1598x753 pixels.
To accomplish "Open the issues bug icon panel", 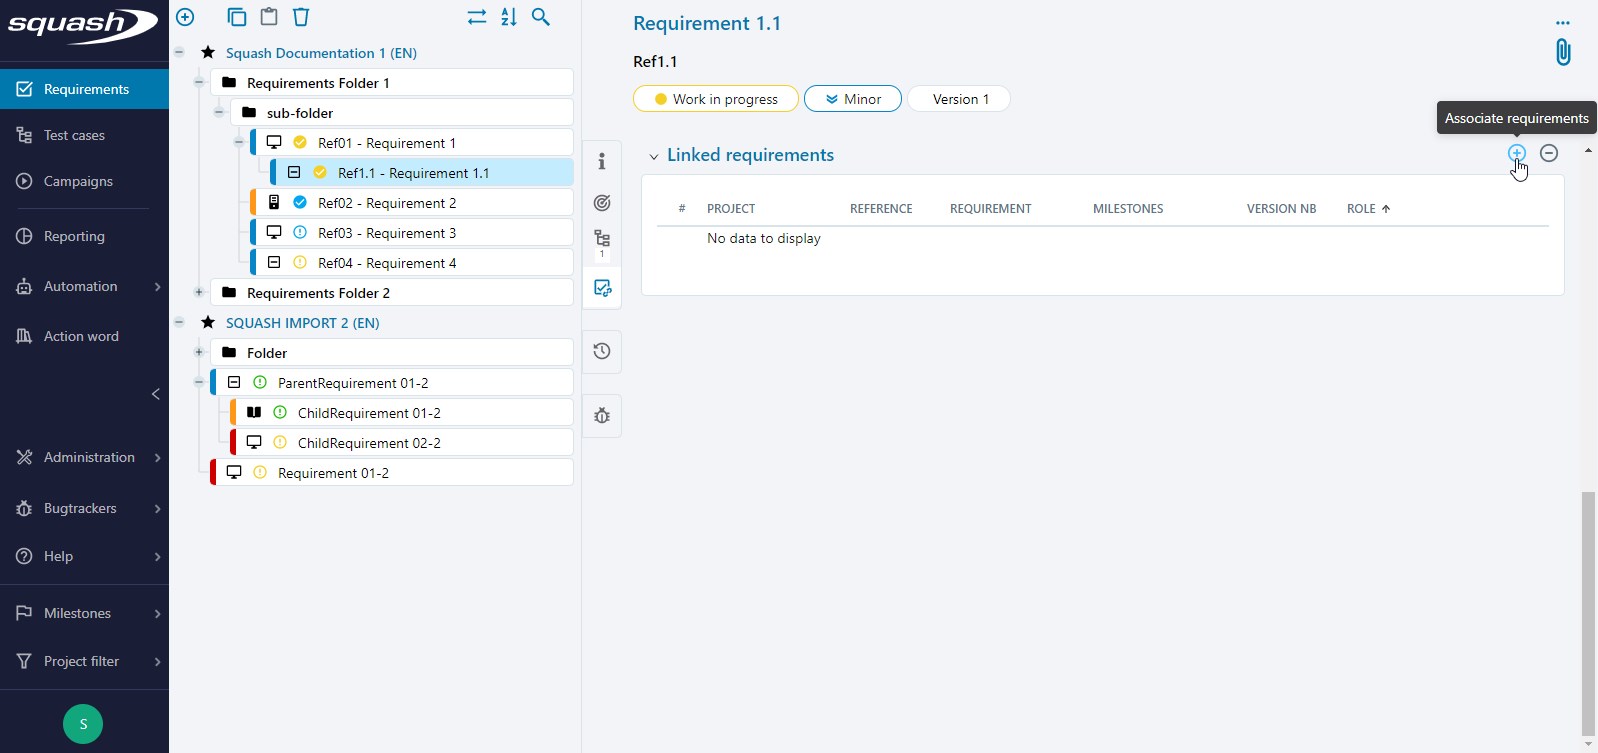I will [x=602, y=416].
